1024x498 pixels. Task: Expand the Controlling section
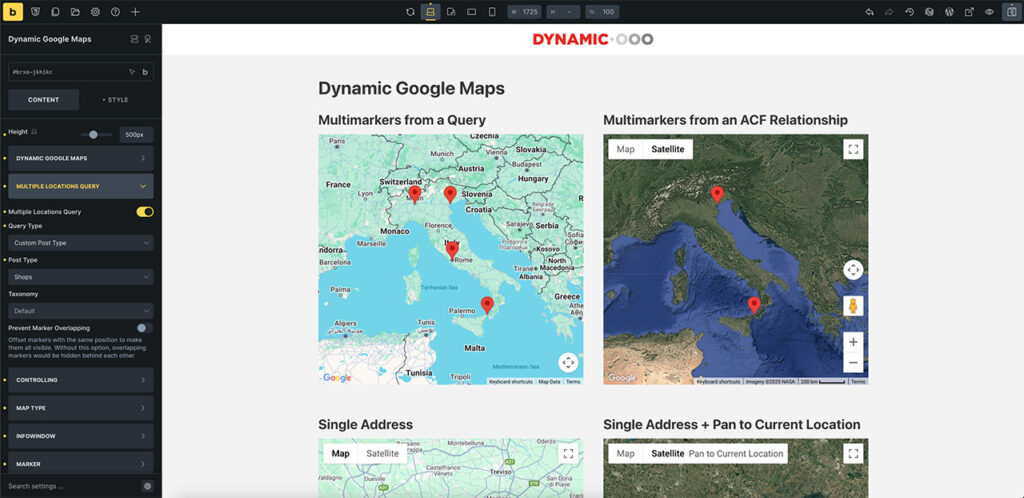(81, 380)
